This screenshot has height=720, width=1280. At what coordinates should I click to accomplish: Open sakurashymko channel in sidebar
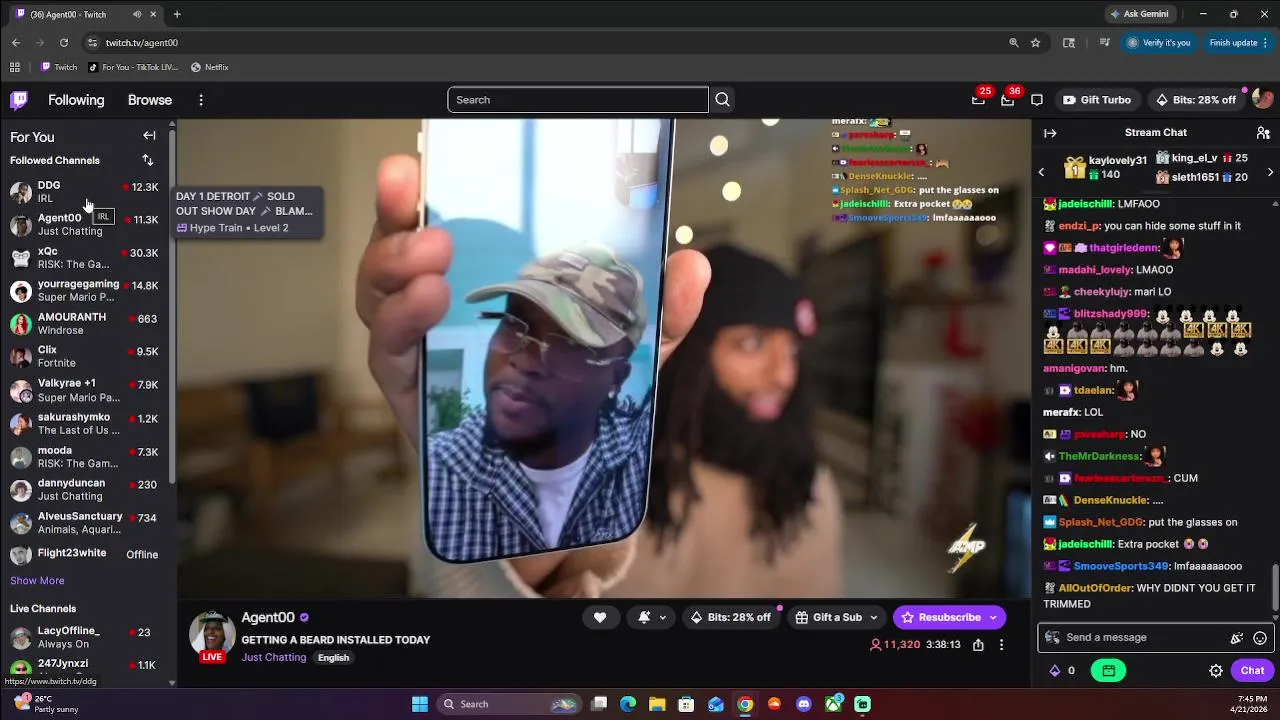click(85, 423)
